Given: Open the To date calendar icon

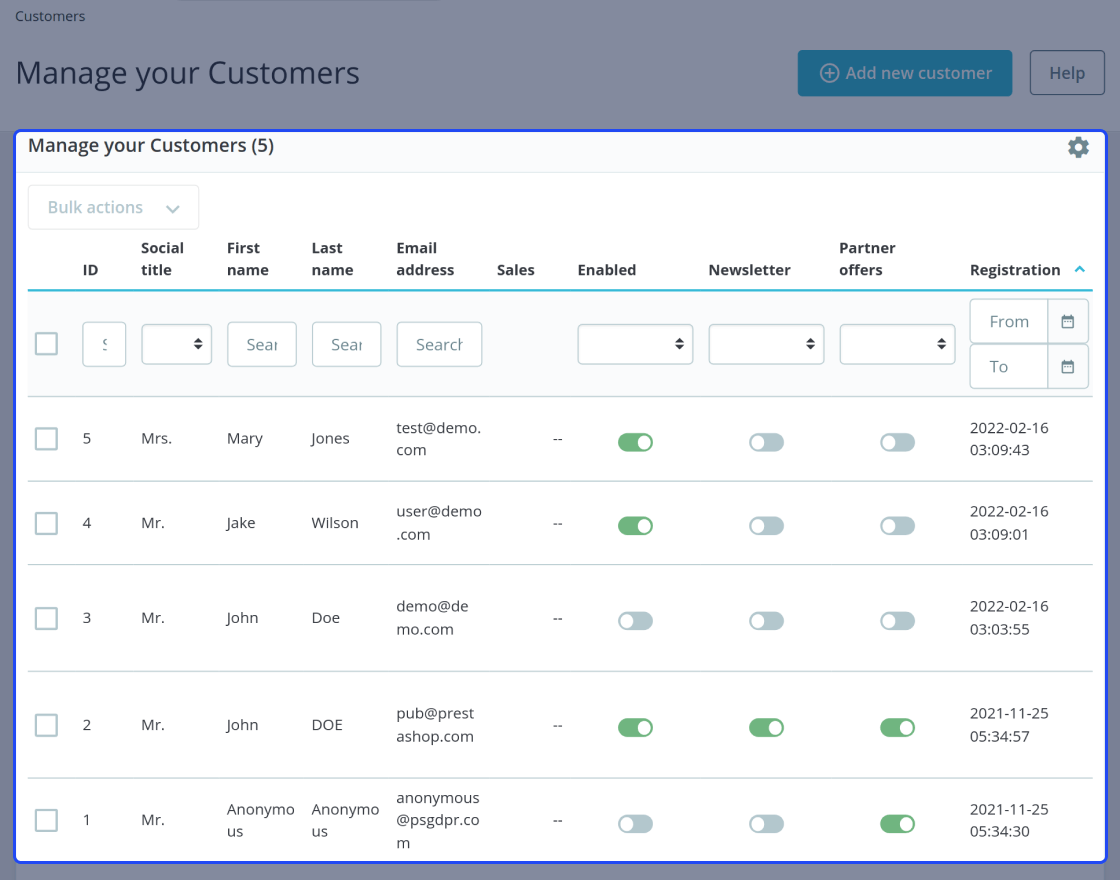Looking at the screenshot, I should click(x=1067, y=366).
